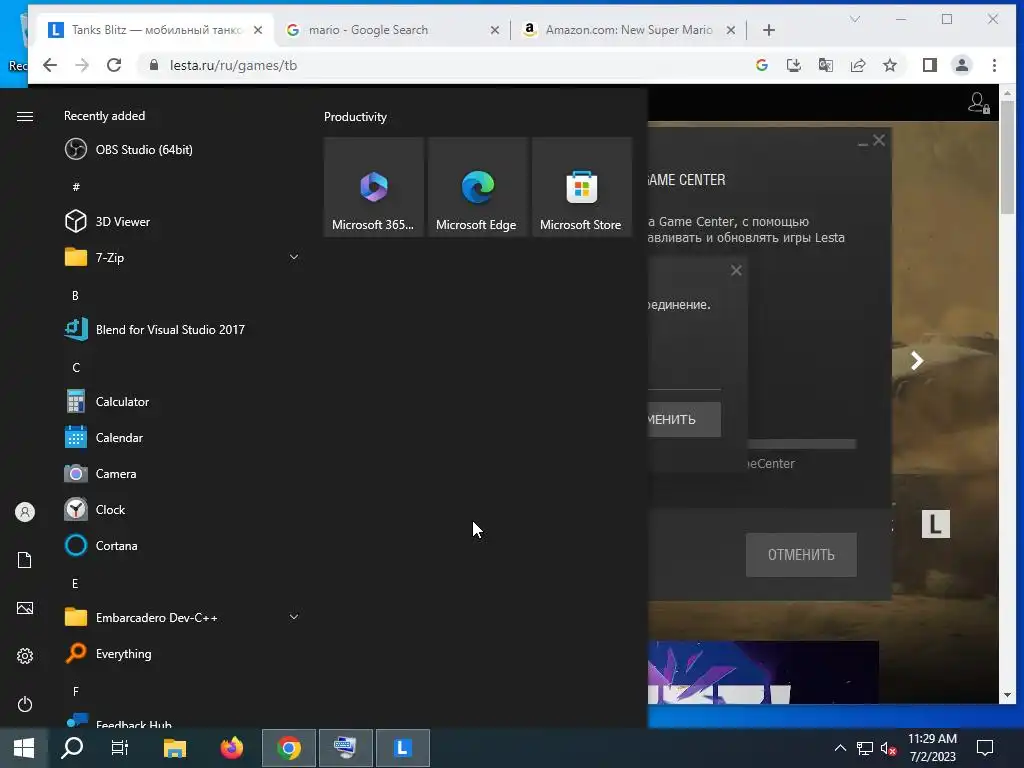Expand Embarcadero Dev-C++ folder chevron

click(x=294, y=617)
